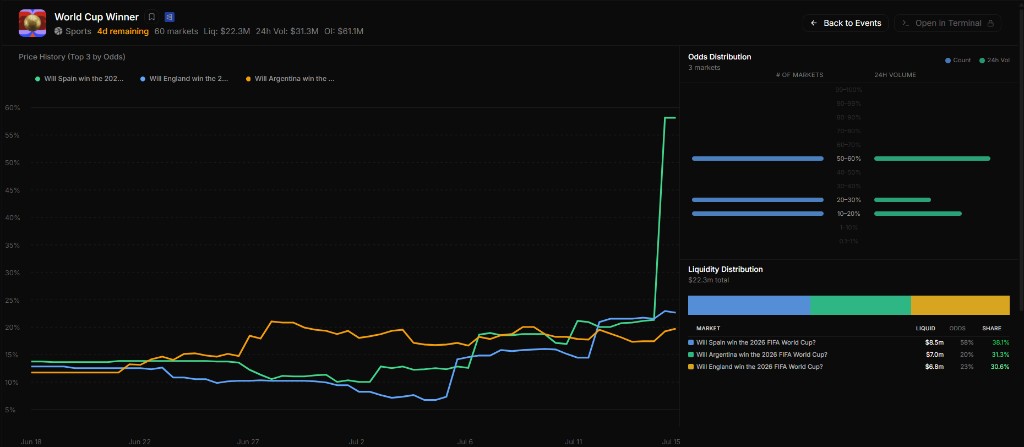Screen dimensions: 1024x447
Task: Click the 10-20% odds bucket label
Action: [x=849, y=214]
